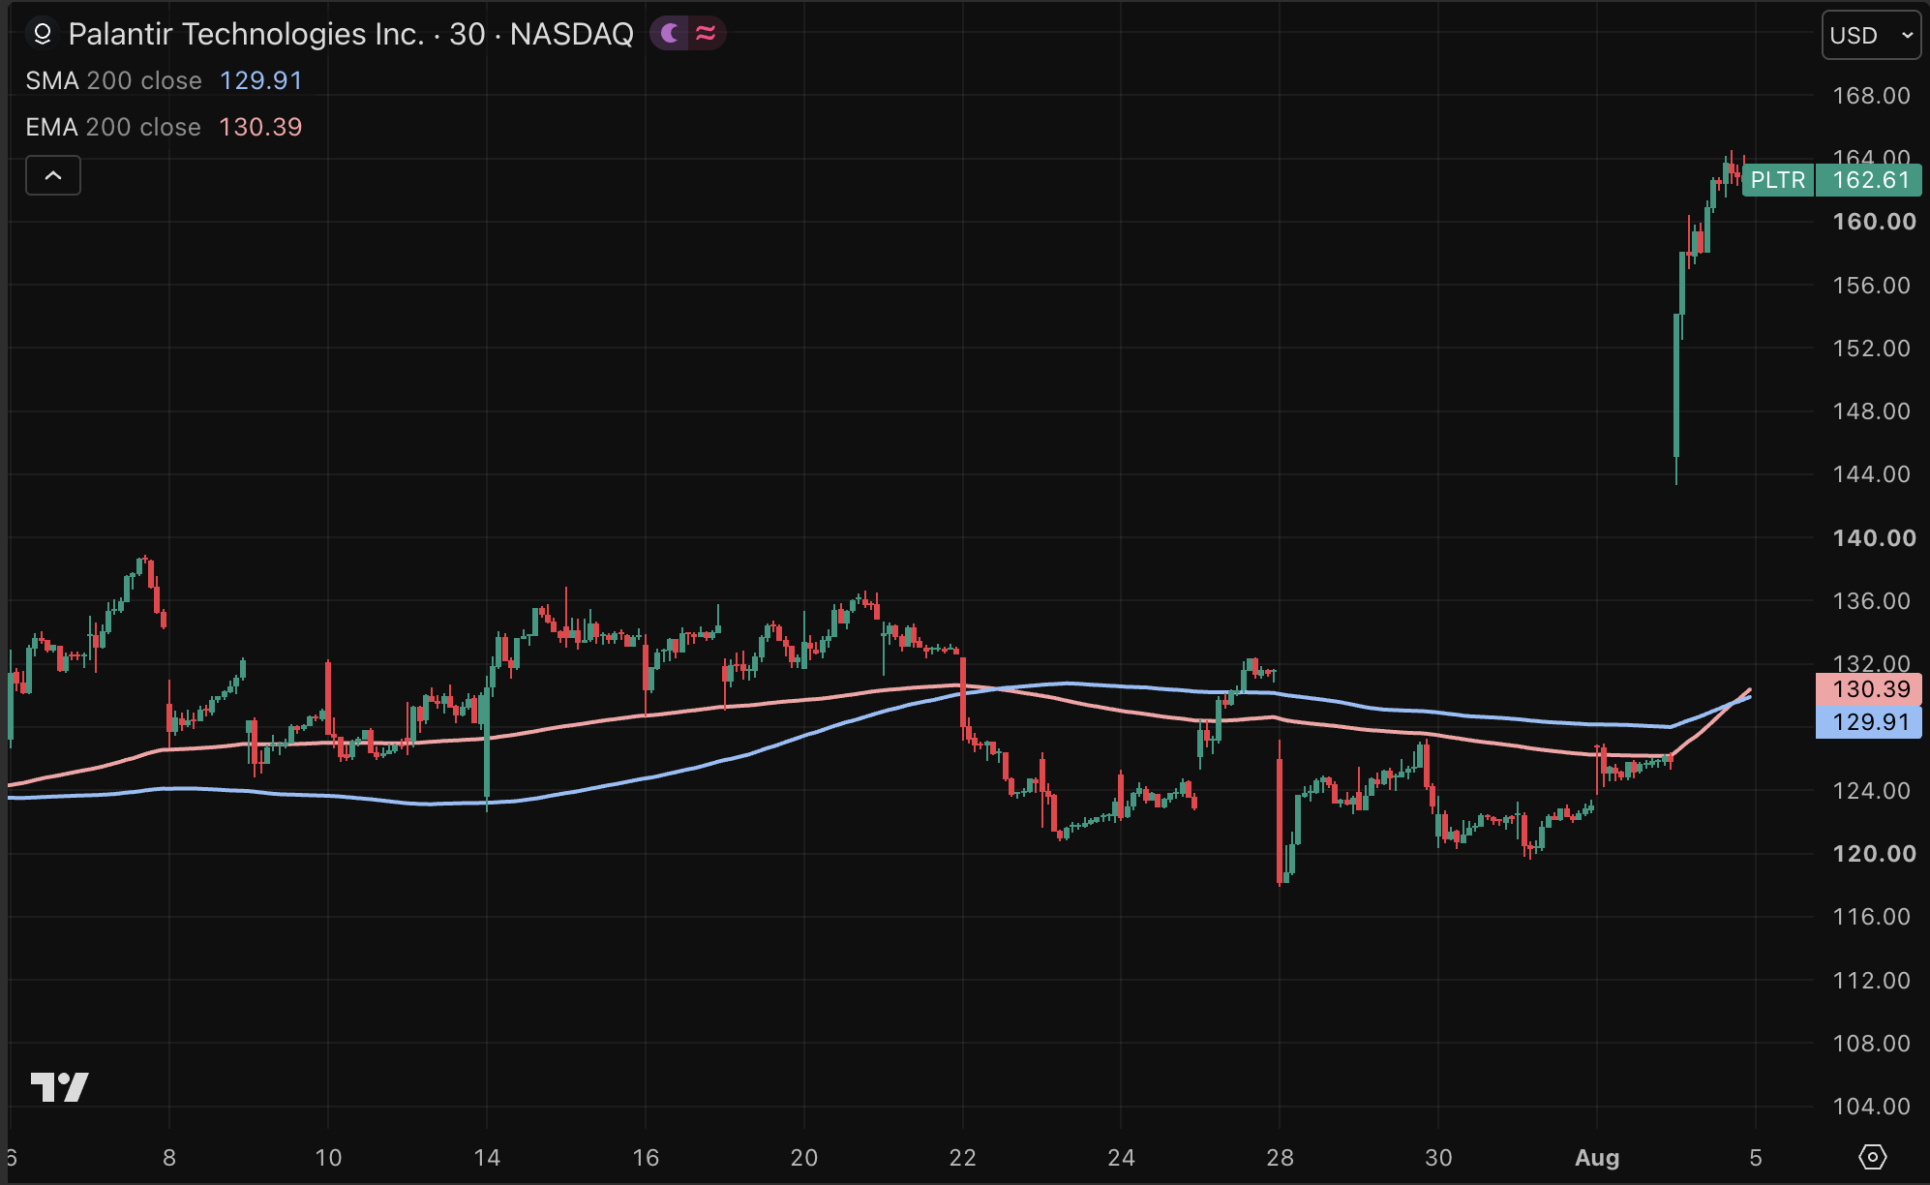Click the 152.00 price scale label
Screen dimensions: 1930x1185
coord(1871,349)
